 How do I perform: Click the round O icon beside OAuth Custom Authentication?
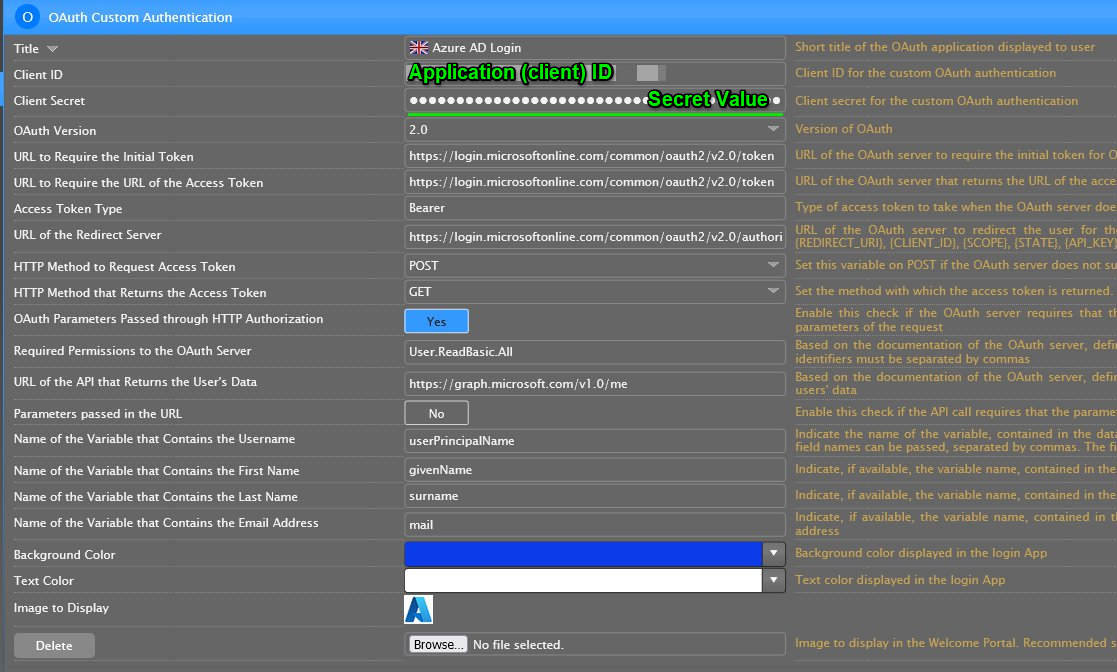(x=27, y=17)
